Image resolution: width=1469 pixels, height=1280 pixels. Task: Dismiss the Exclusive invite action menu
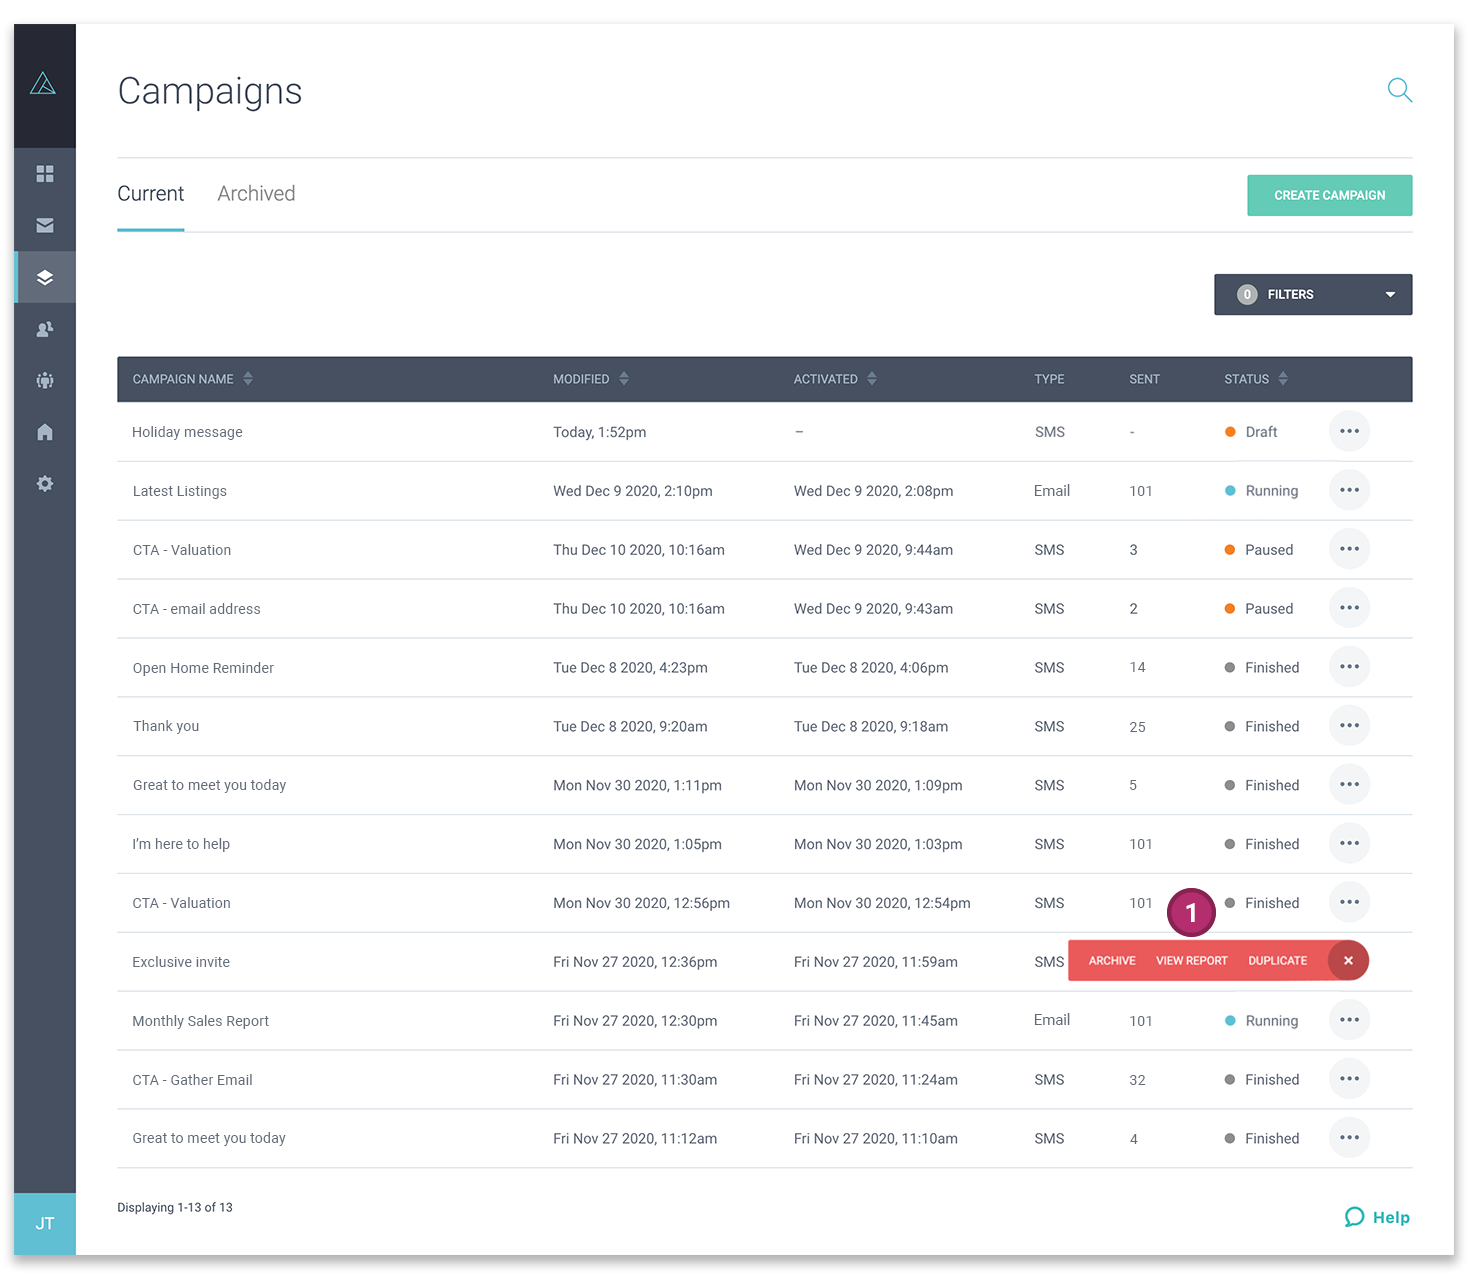click(1348, 960)
